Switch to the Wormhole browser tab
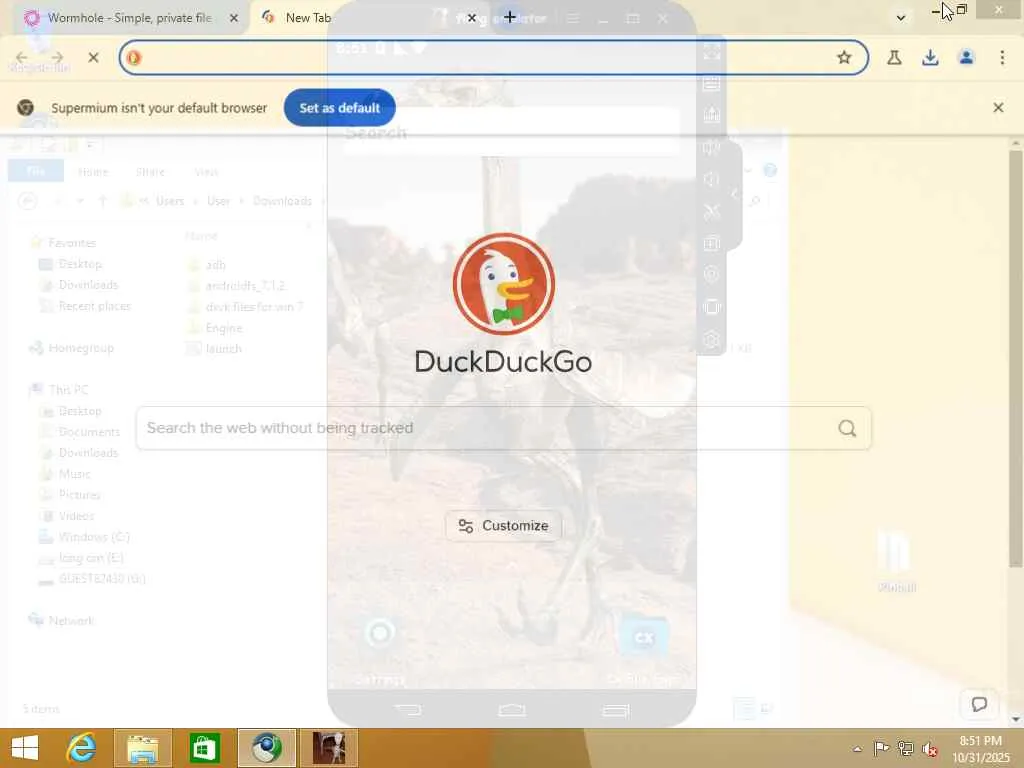 [x=130, y=18]
